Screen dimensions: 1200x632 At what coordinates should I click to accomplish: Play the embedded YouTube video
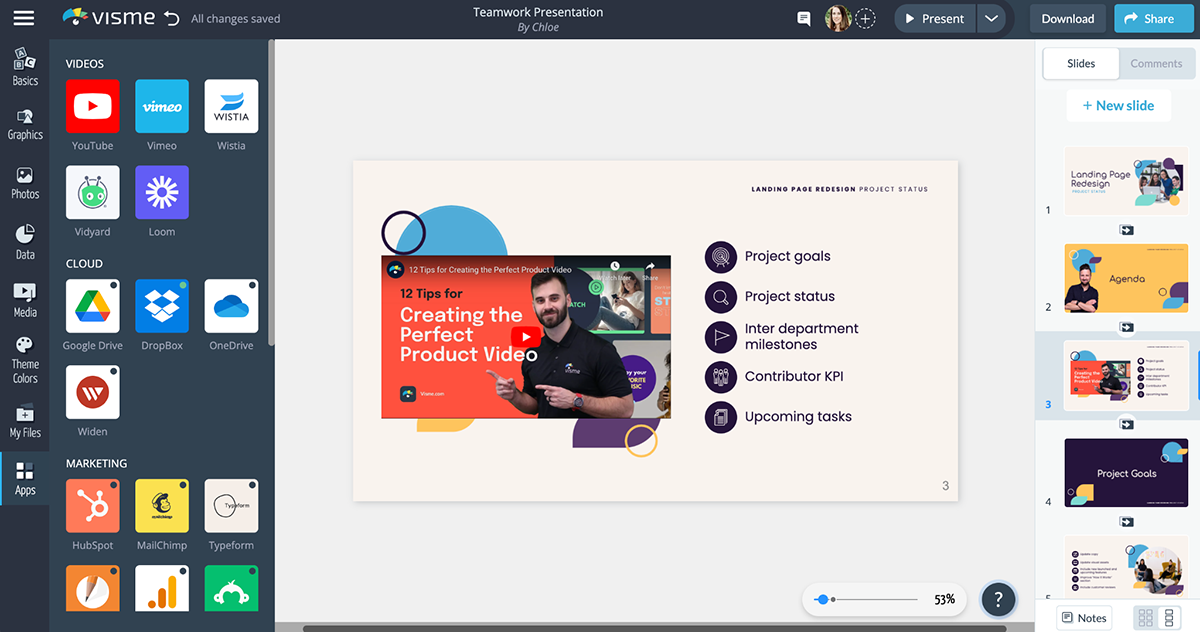click(525, 337)
